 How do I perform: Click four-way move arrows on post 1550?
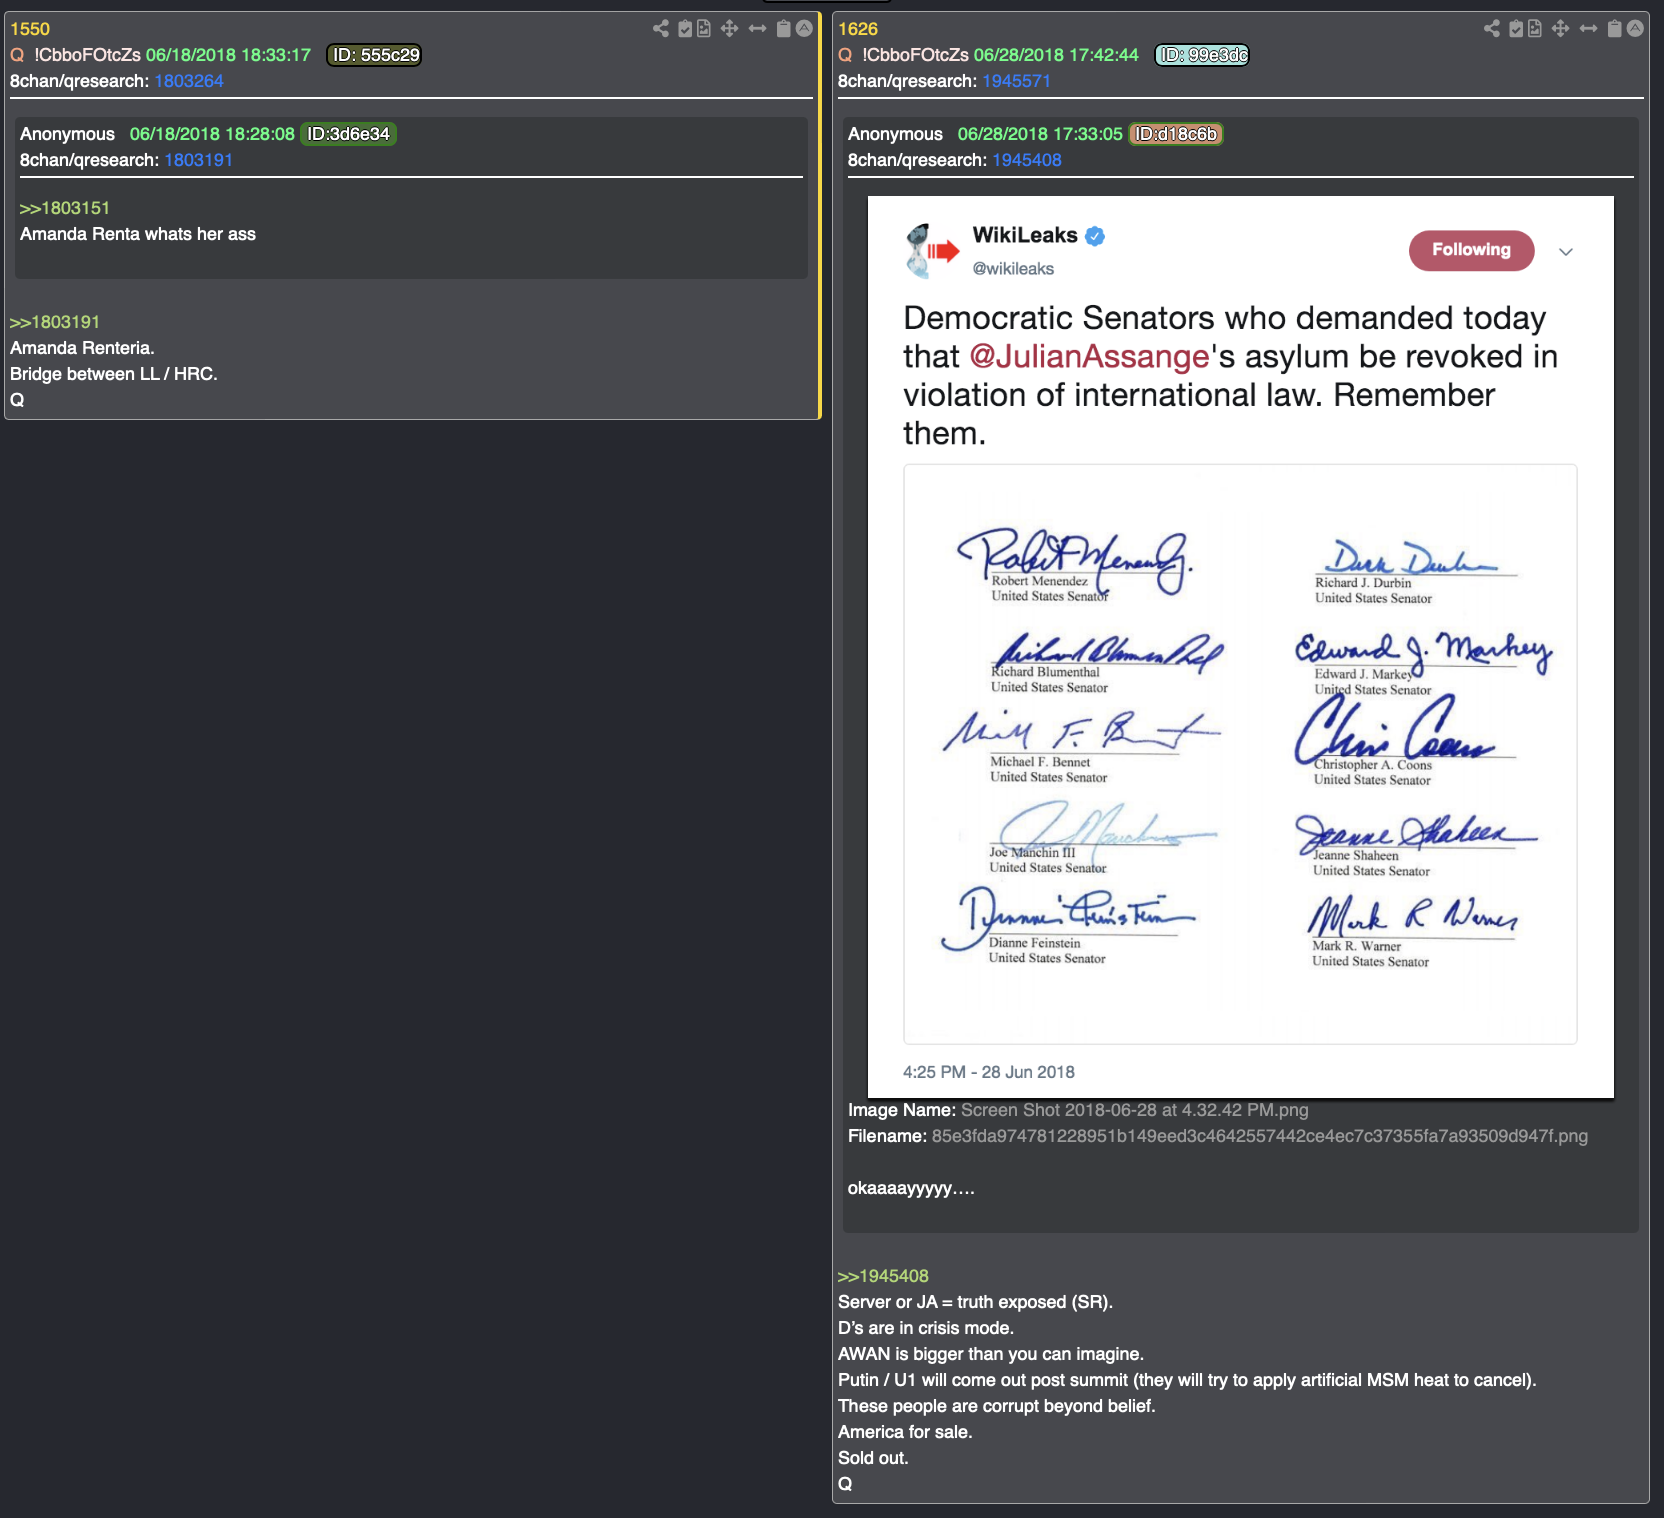(x=730, y=29)
